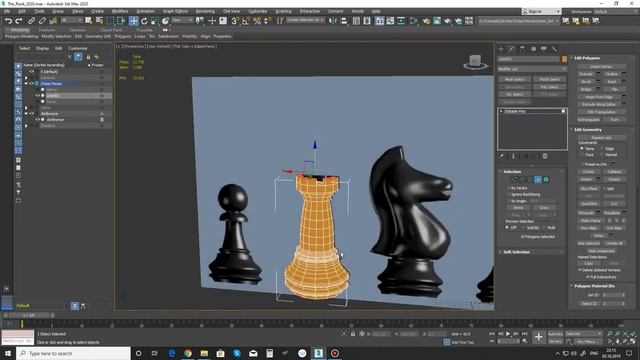The image size is (640, 360).
Task: Open the Modify tab in command panel
Action: pyautogui.click(x=511, y=49)
